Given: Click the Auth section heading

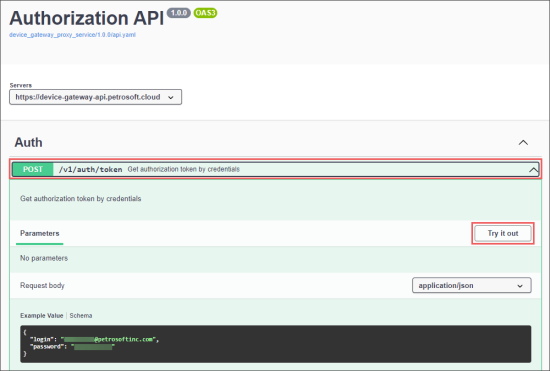Looking at the screenshot, I should tap(28, 142).
